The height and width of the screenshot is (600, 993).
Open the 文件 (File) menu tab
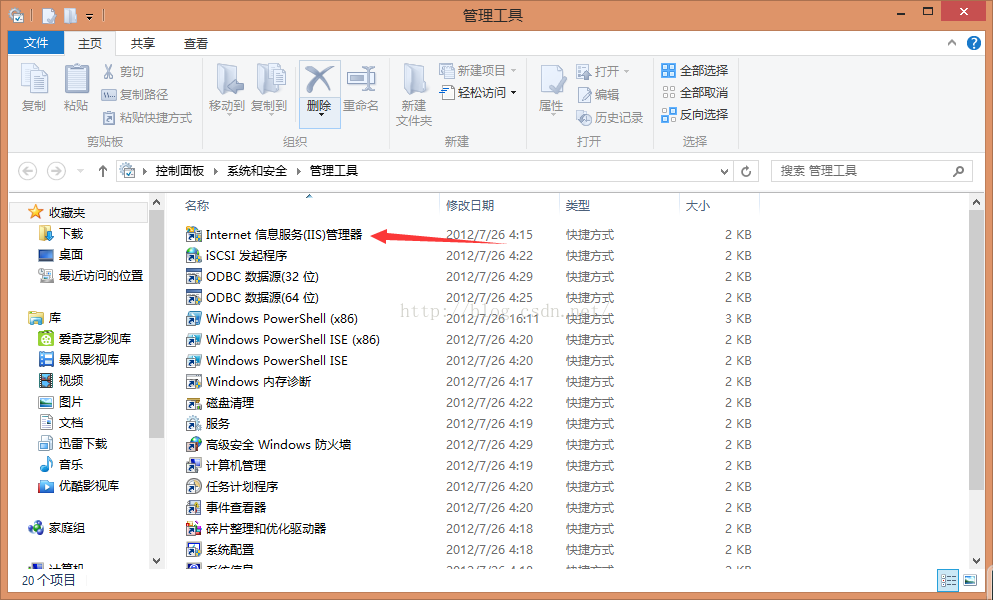coord(36,42)
